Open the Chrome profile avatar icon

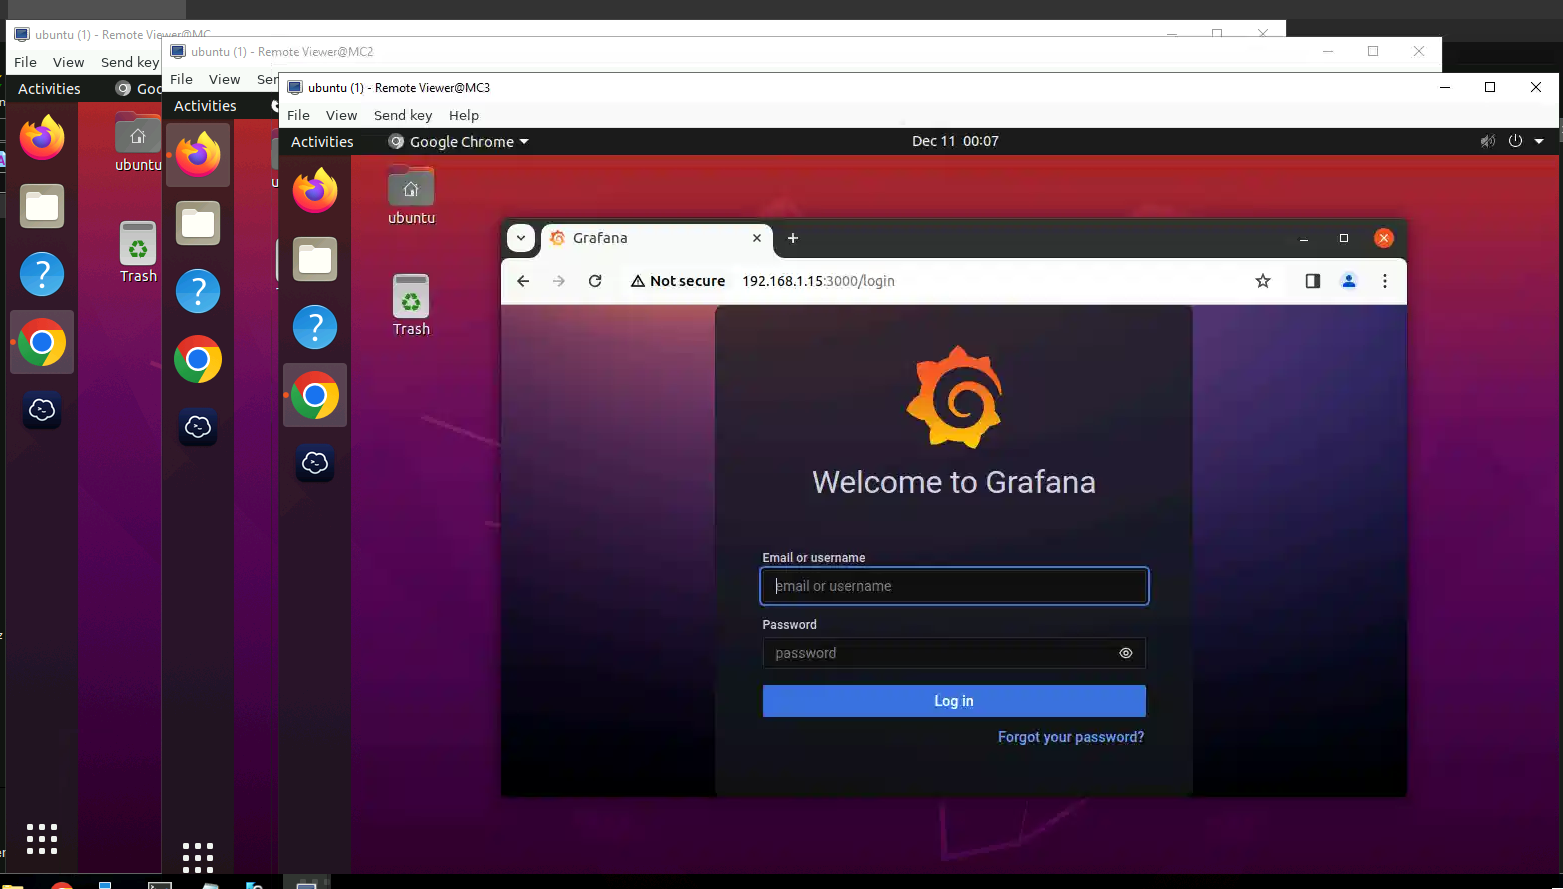point(1349,281)
